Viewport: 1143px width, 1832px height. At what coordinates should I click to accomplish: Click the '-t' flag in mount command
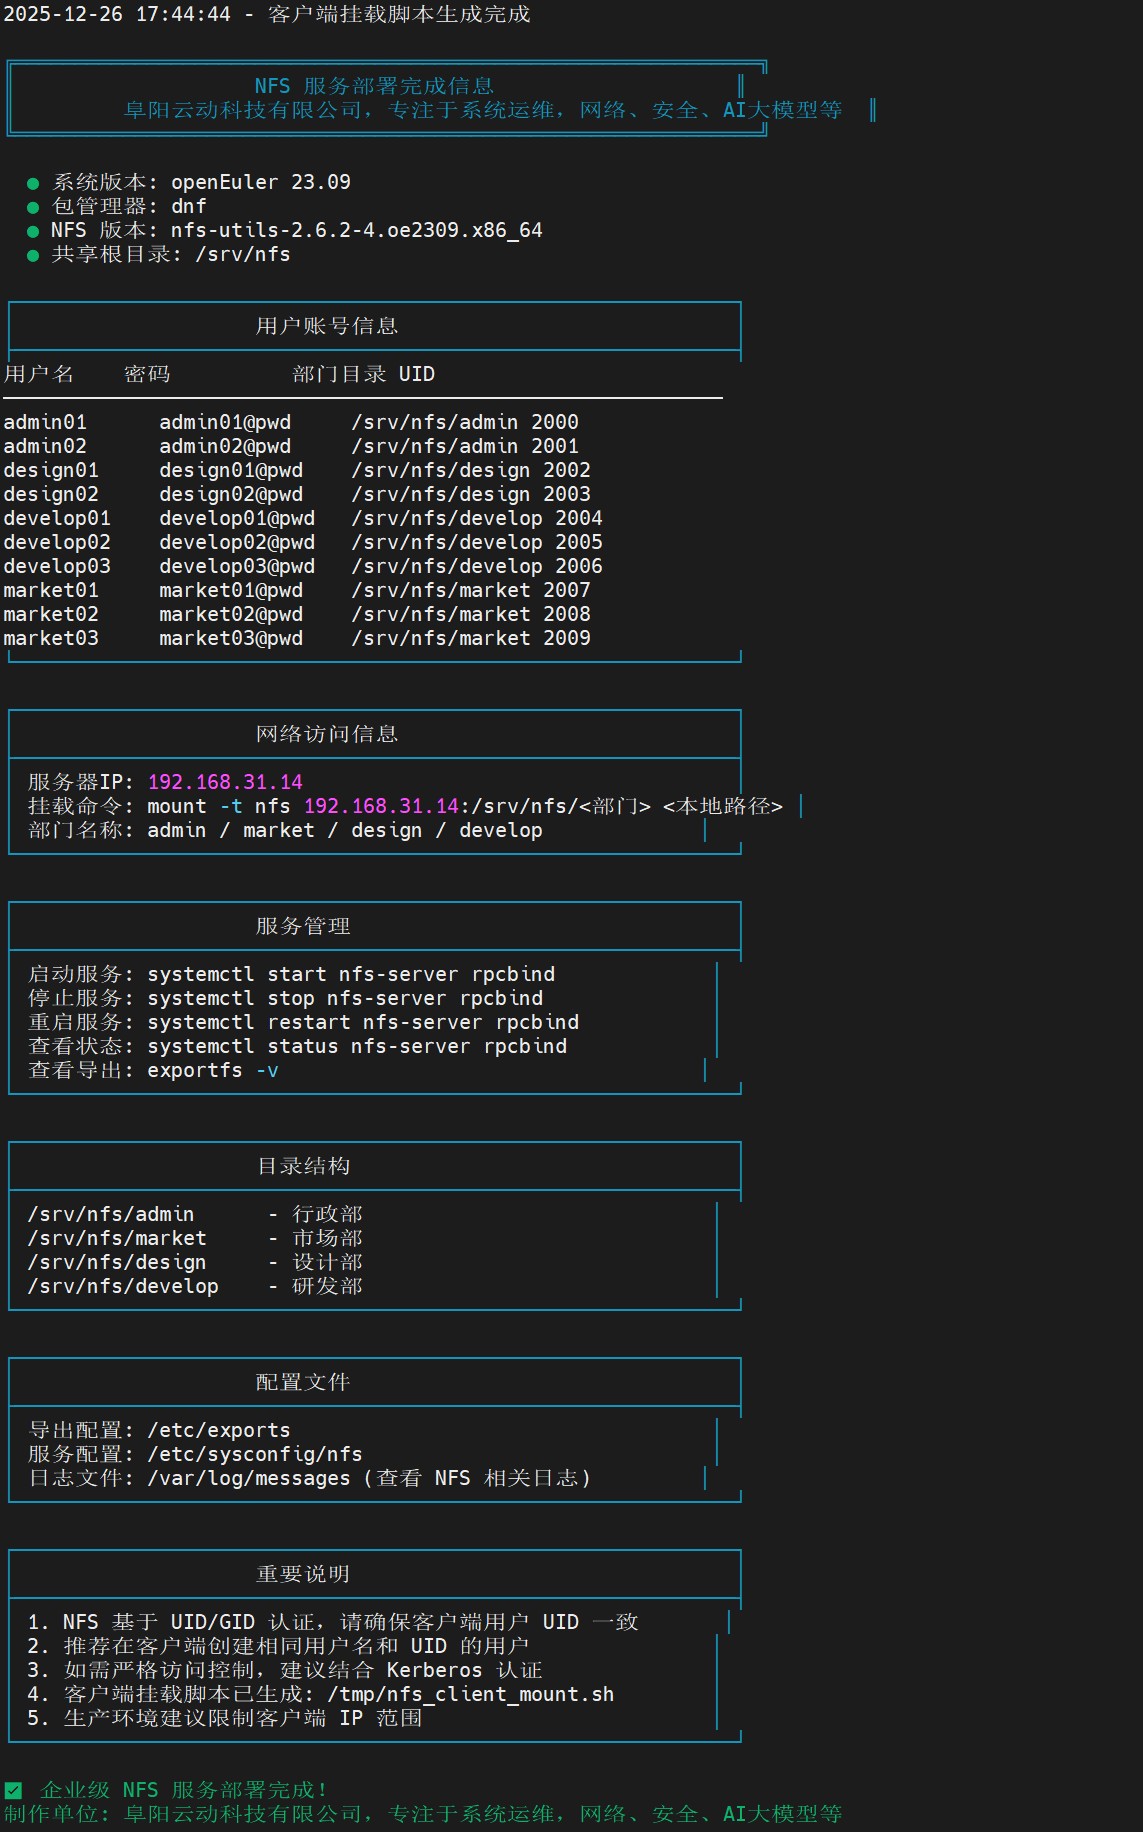coord(231,806)
